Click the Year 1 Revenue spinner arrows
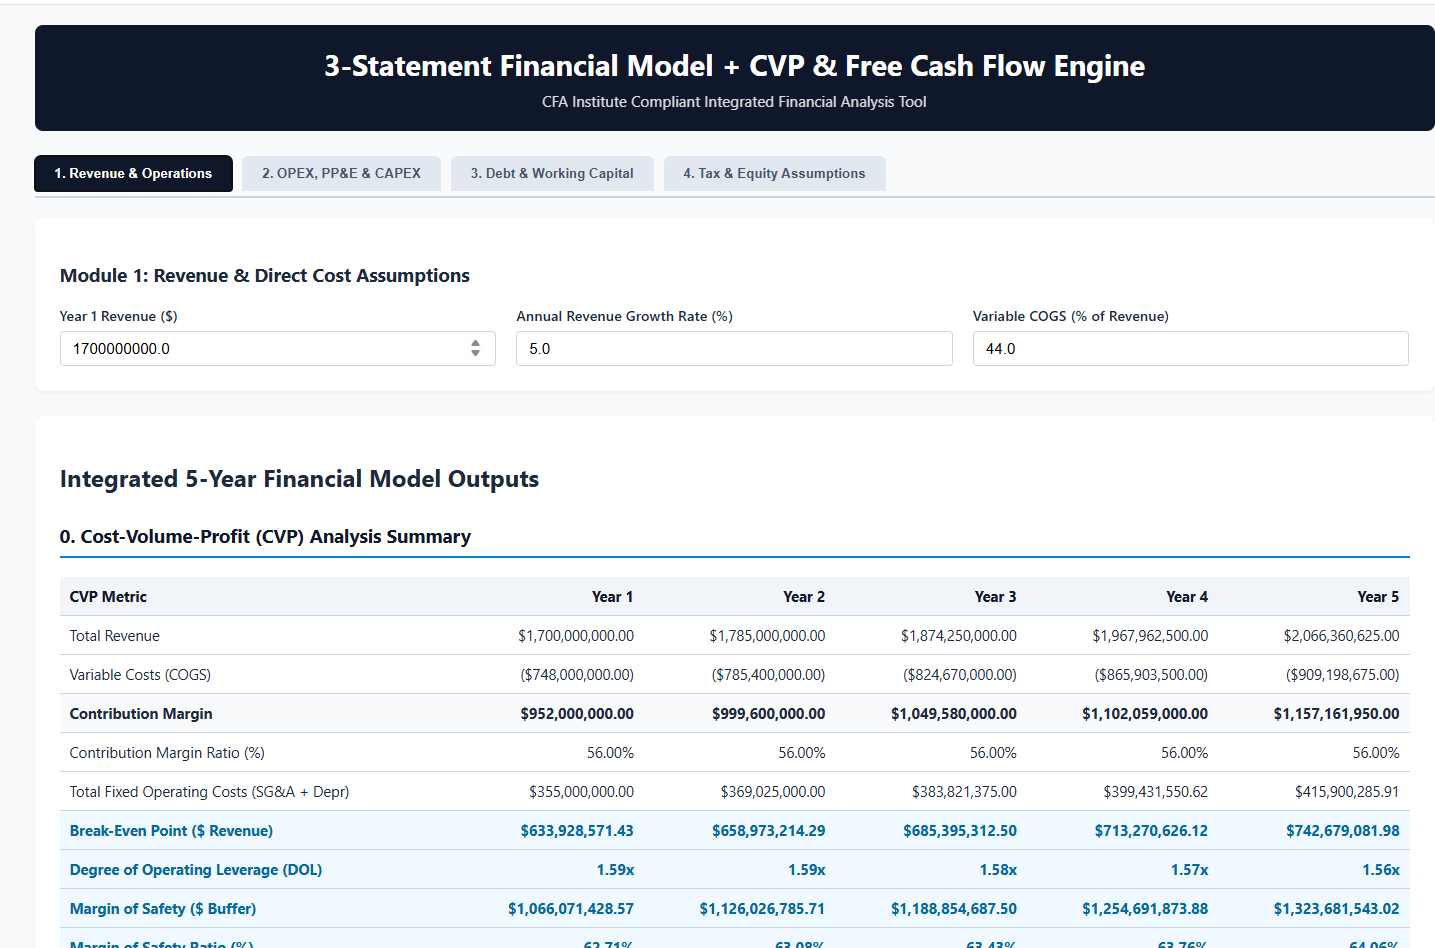The image size is (1435, 948). click(x=475, y=348)
